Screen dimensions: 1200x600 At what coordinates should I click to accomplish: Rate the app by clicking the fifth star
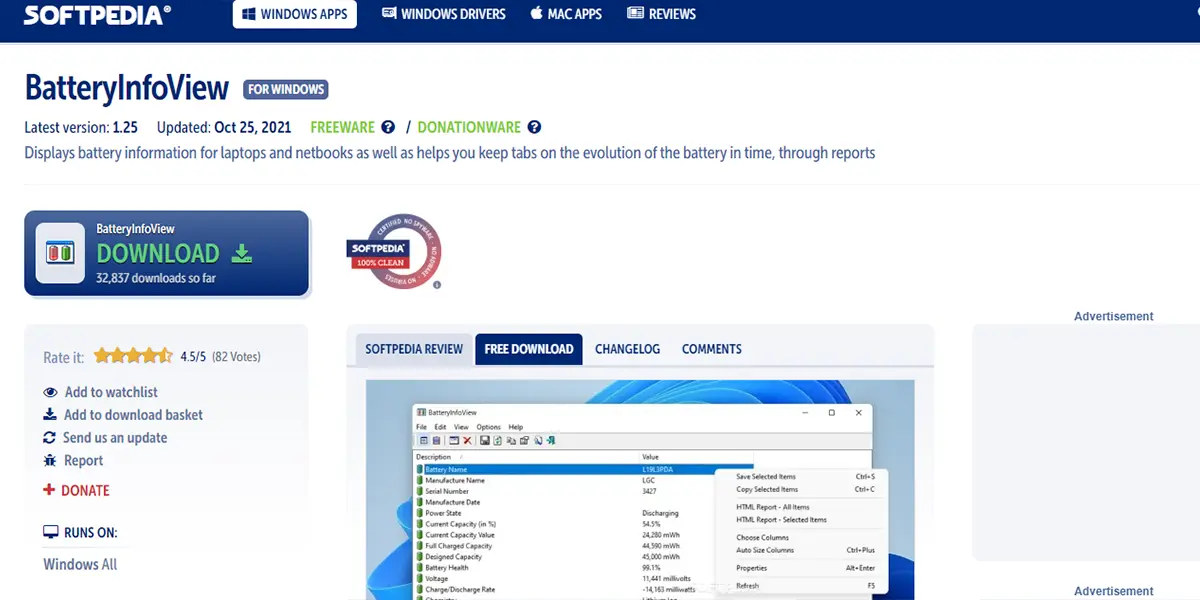pos(163,355)
